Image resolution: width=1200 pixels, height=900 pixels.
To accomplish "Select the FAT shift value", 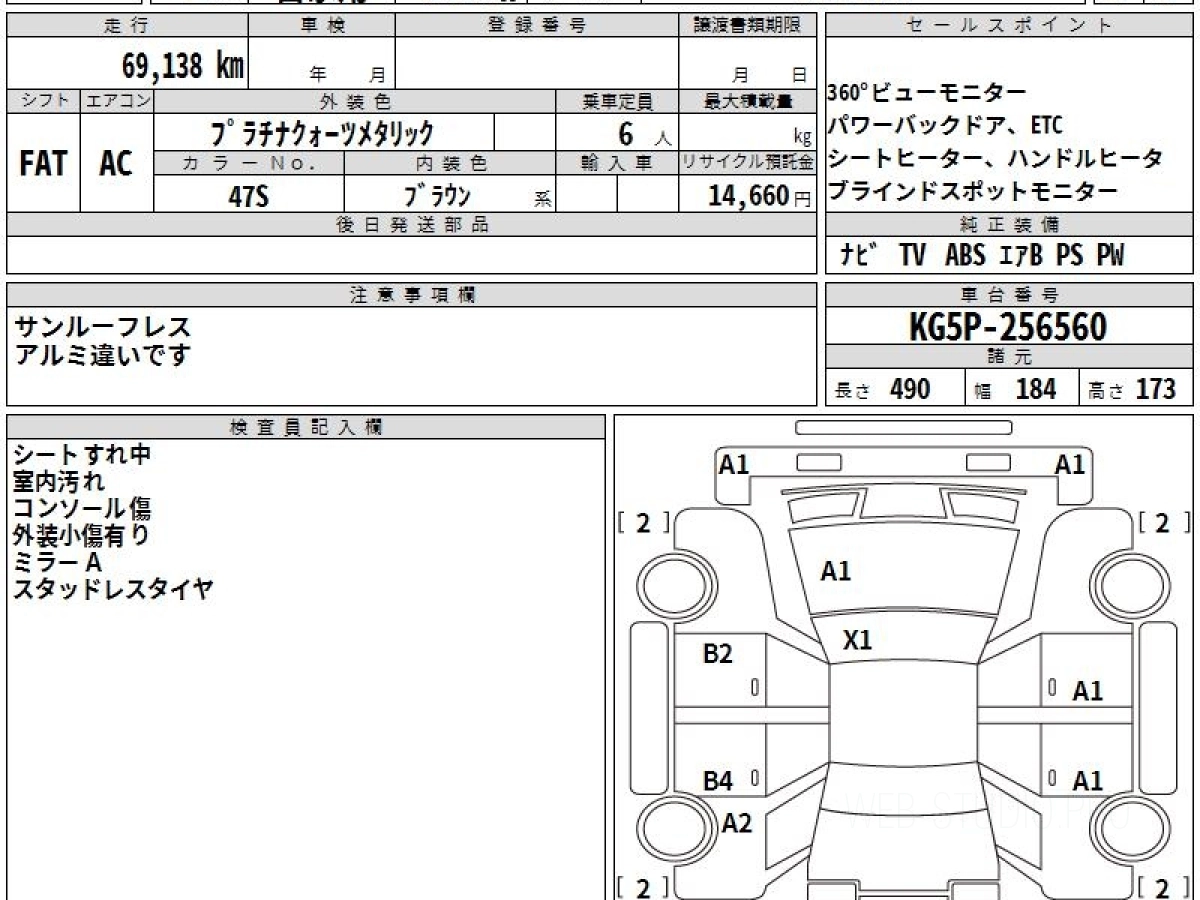I will point(43,164).
